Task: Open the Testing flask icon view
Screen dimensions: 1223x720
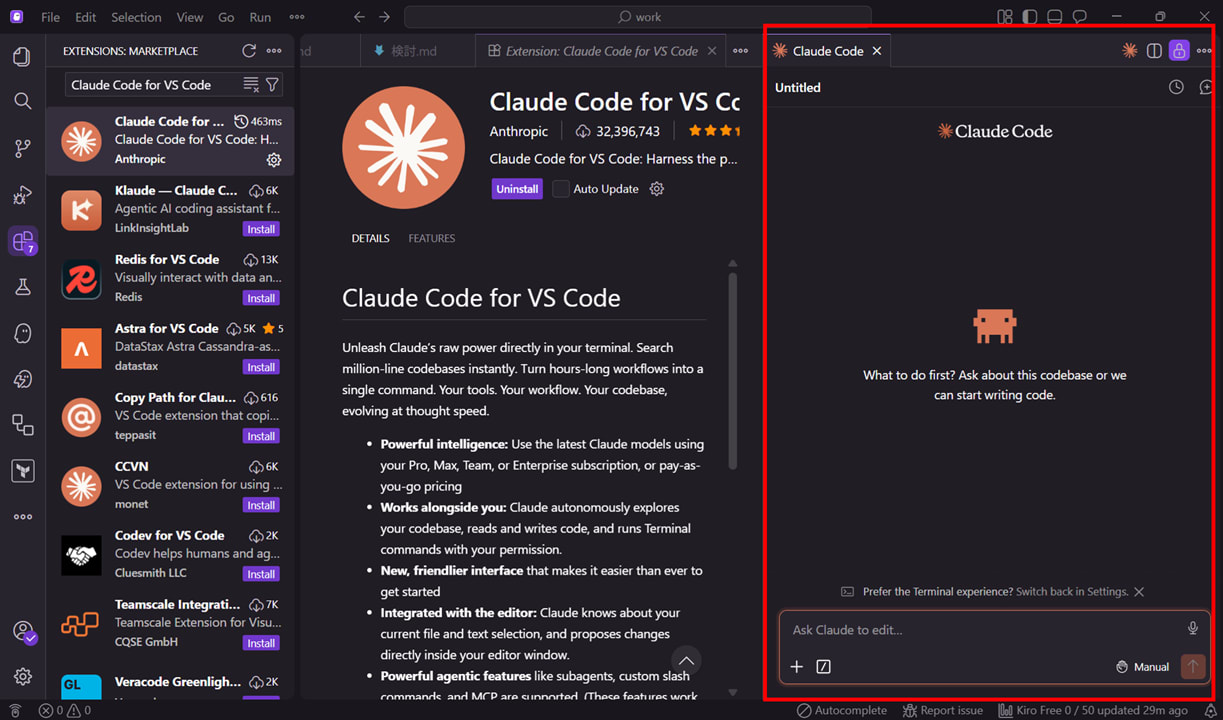Action: (22, 287)
